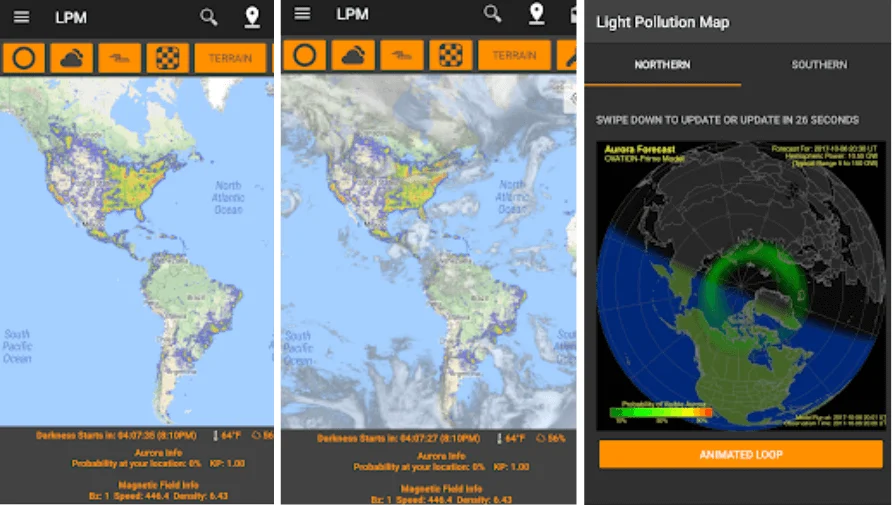Tap Darkness Starts text in left screen
This screenshot has height=505, width=895.
[116, 435]
